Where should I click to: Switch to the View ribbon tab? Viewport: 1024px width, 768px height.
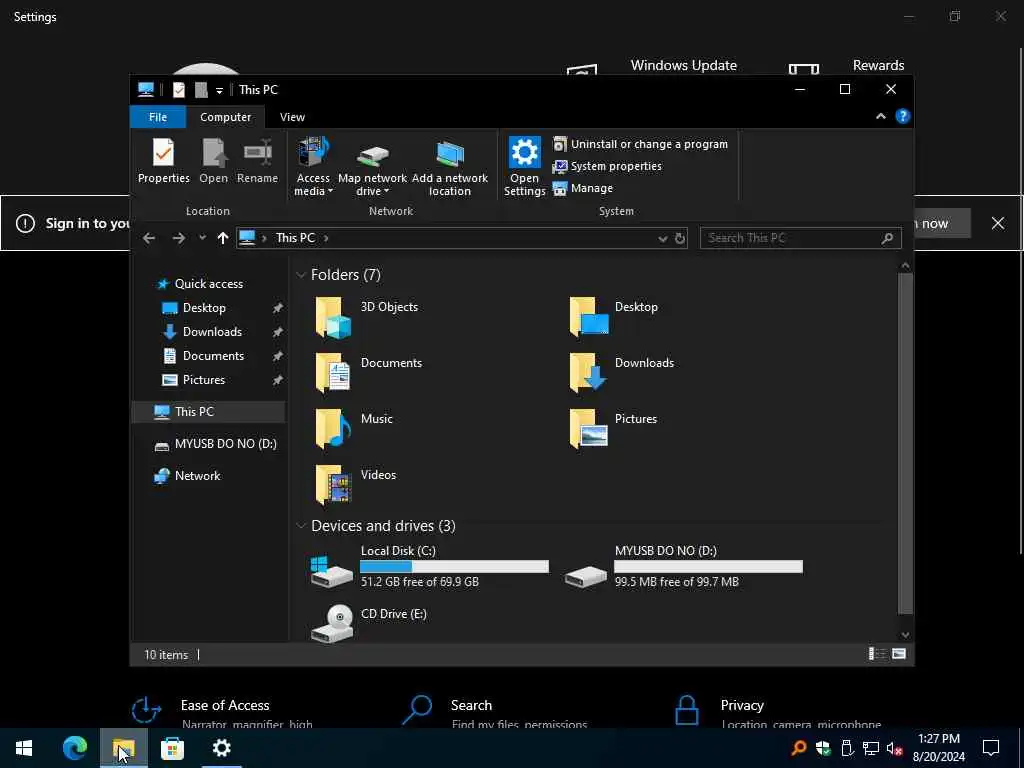[292, 117]
